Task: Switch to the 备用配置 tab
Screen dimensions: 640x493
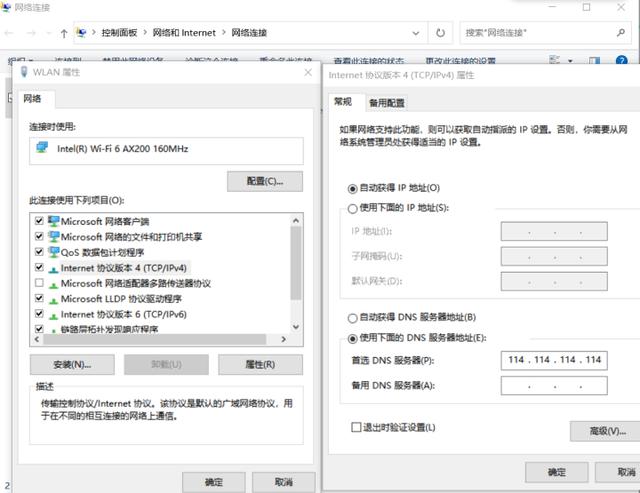Action: point(387,103)
